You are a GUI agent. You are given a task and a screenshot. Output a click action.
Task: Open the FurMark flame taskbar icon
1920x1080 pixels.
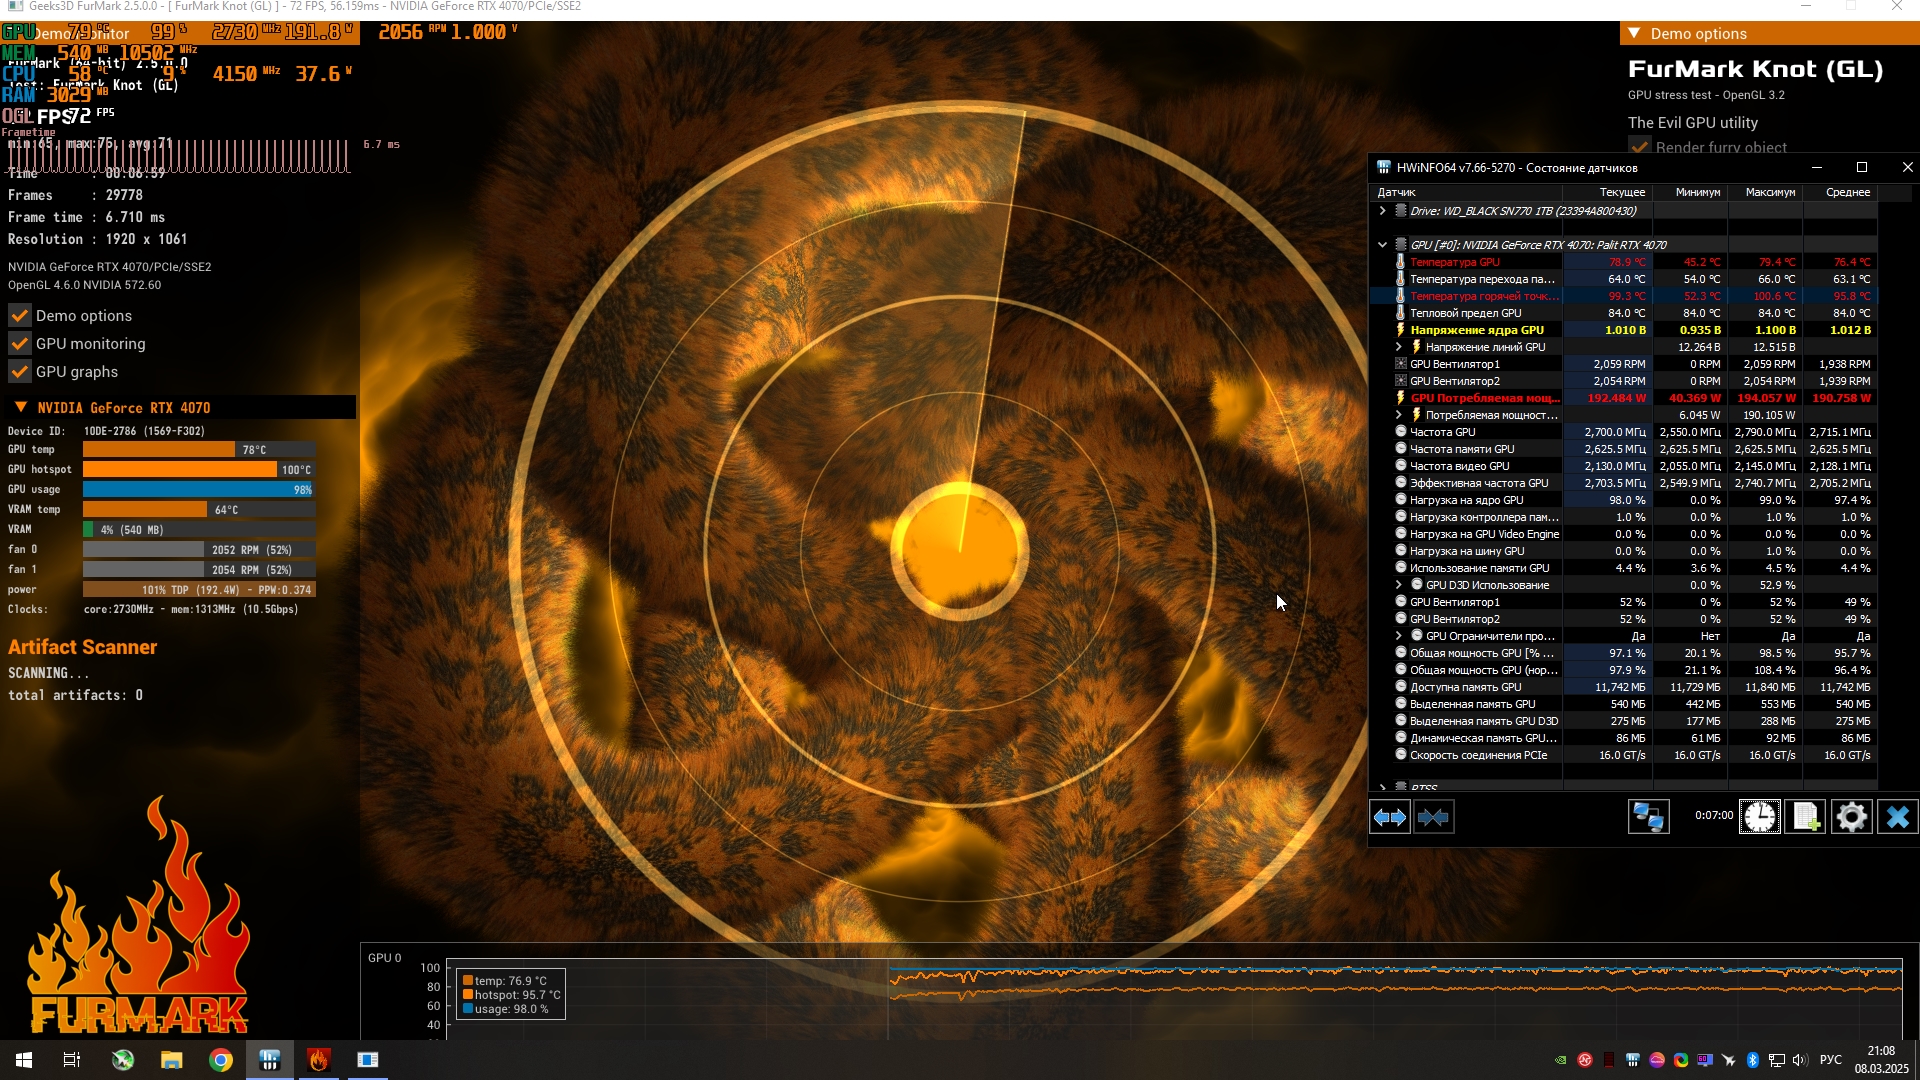pyautogui.click(x=319, y=1060)
